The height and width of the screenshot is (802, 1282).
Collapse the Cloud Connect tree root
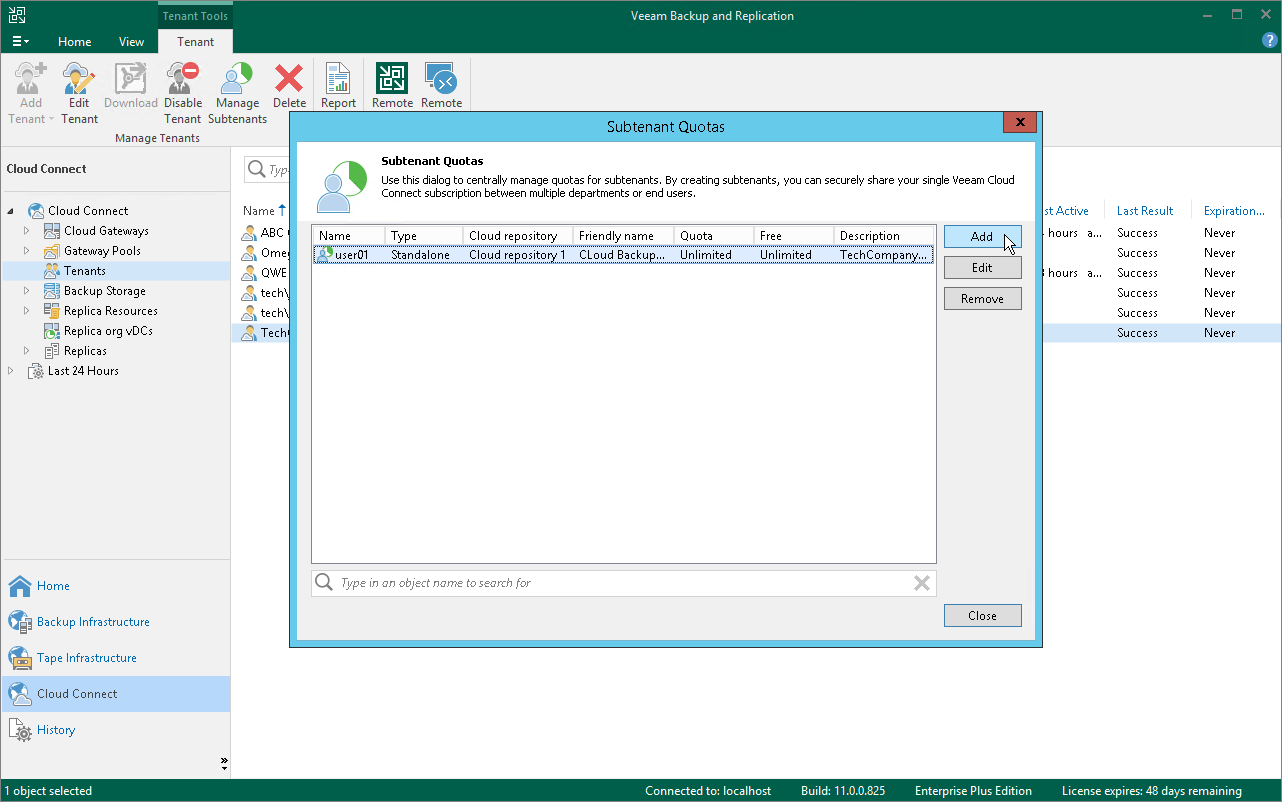pos(12,211)
